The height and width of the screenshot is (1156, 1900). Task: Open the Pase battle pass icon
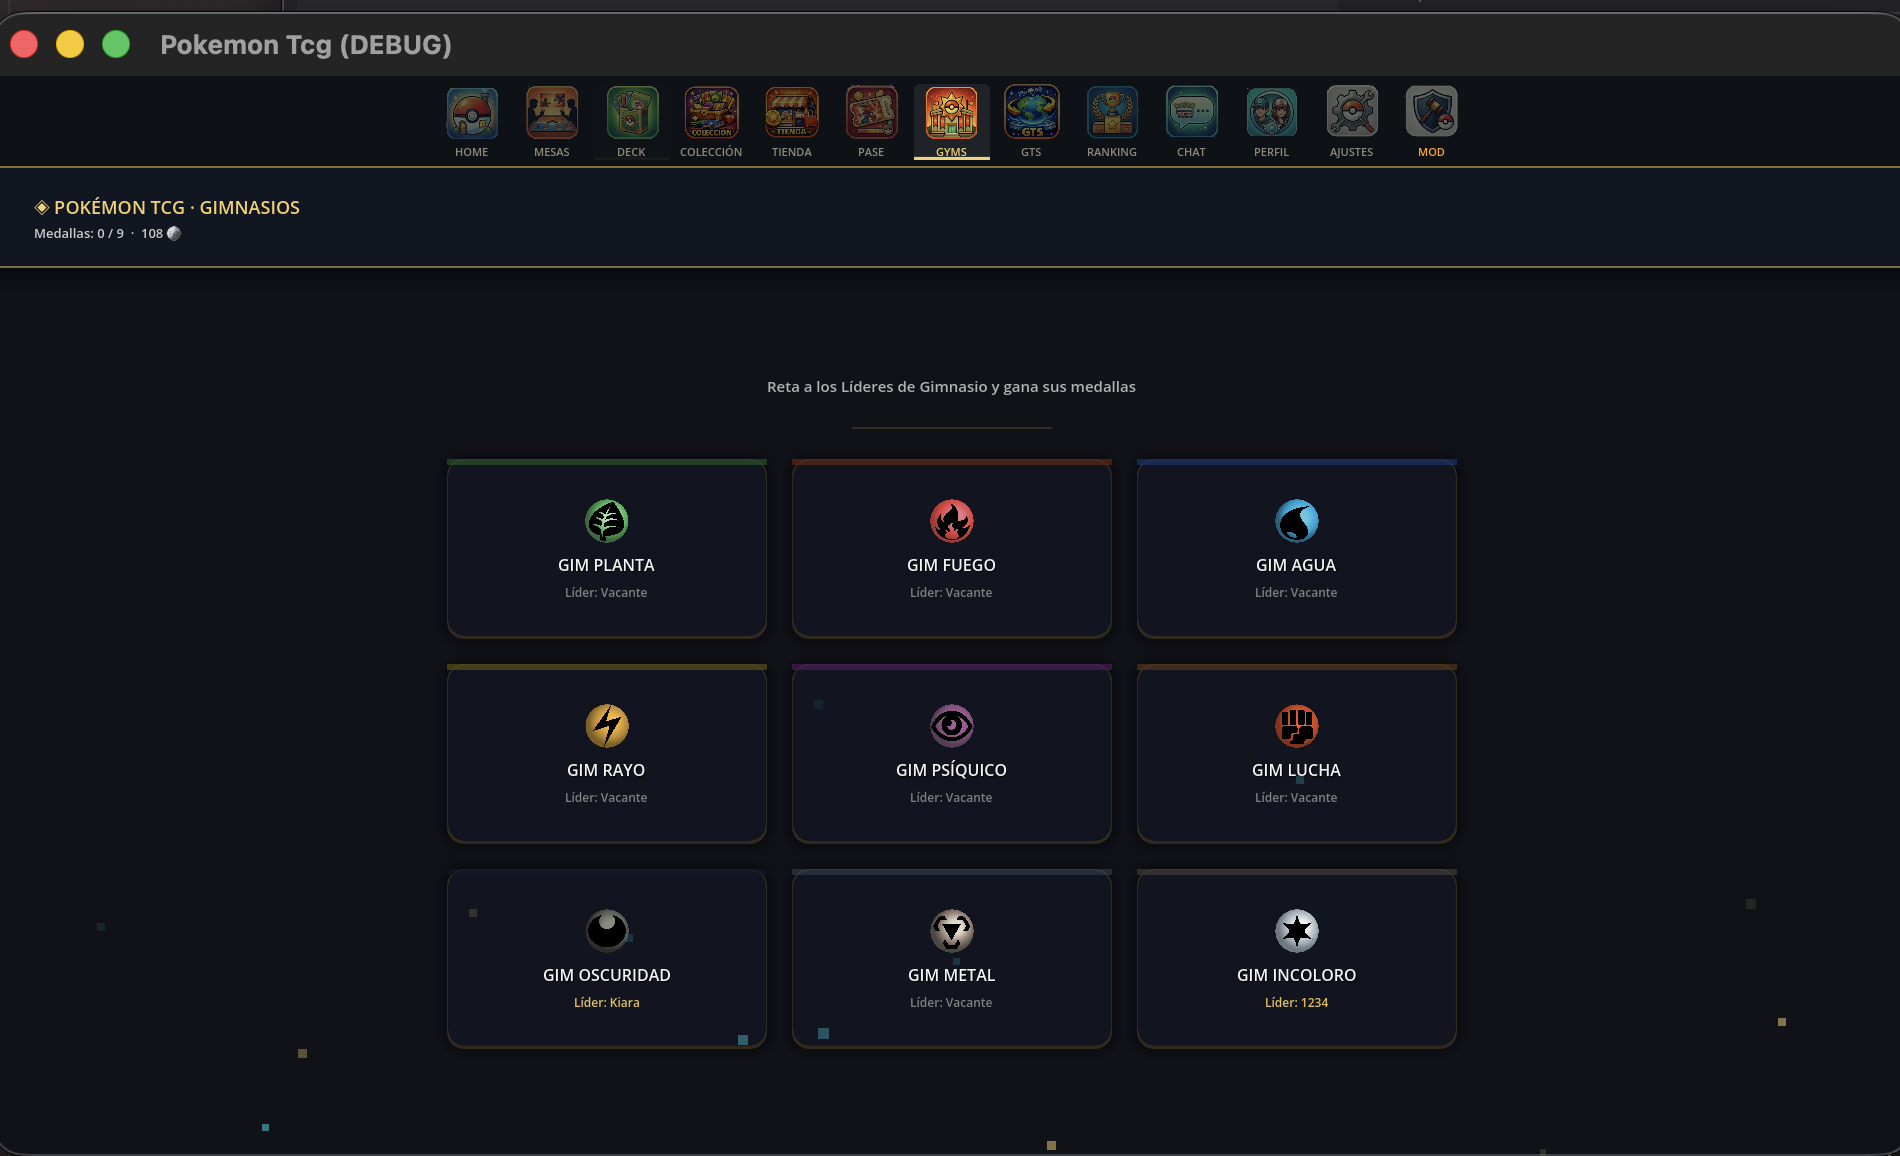click(x=871, y=113)
